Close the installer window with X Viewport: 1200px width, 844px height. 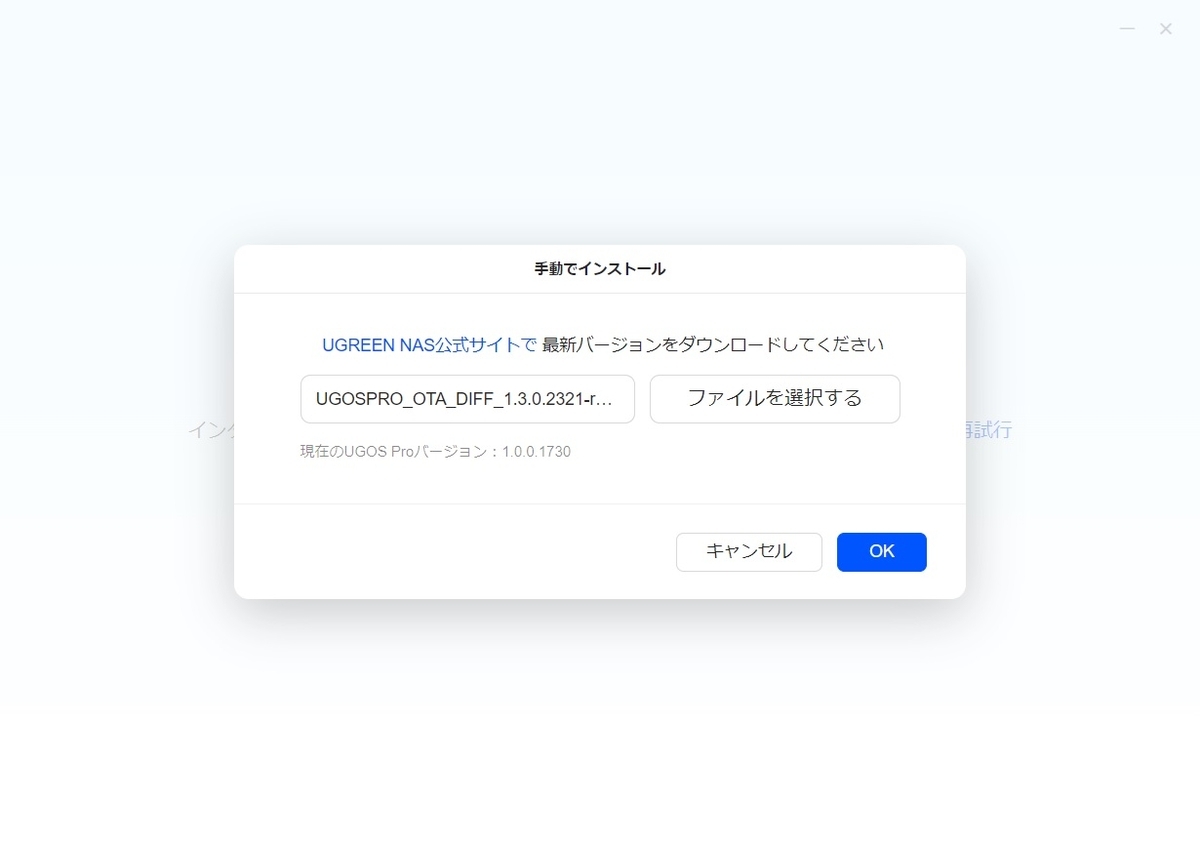(x=1166, y=29)
